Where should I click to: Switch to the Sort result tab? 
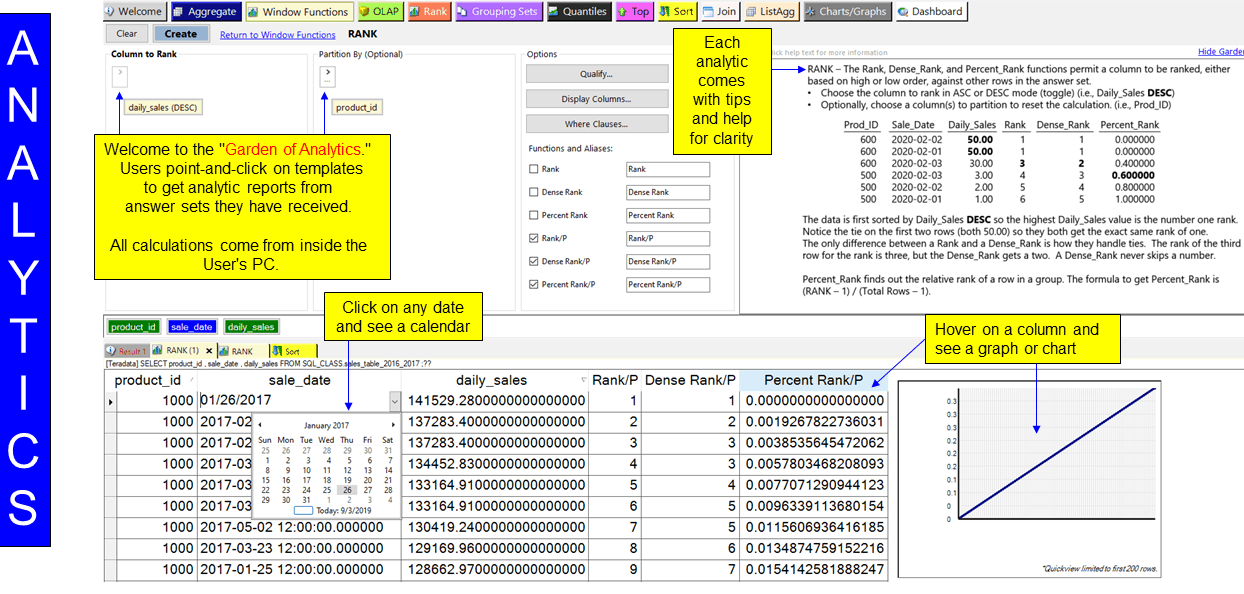pyautogui.click(x=291, y=351)
